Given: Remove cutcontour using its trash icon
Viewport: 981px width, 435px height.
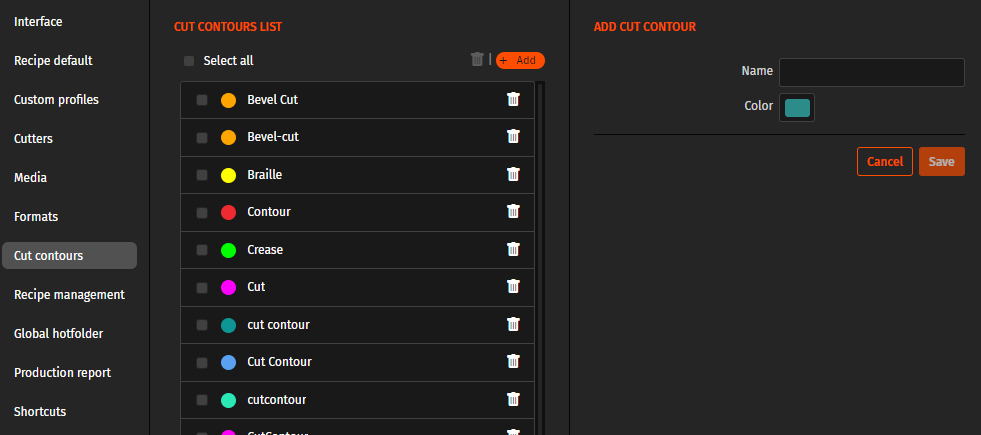Looking at the screenshot, I should [x=513, y=399].
